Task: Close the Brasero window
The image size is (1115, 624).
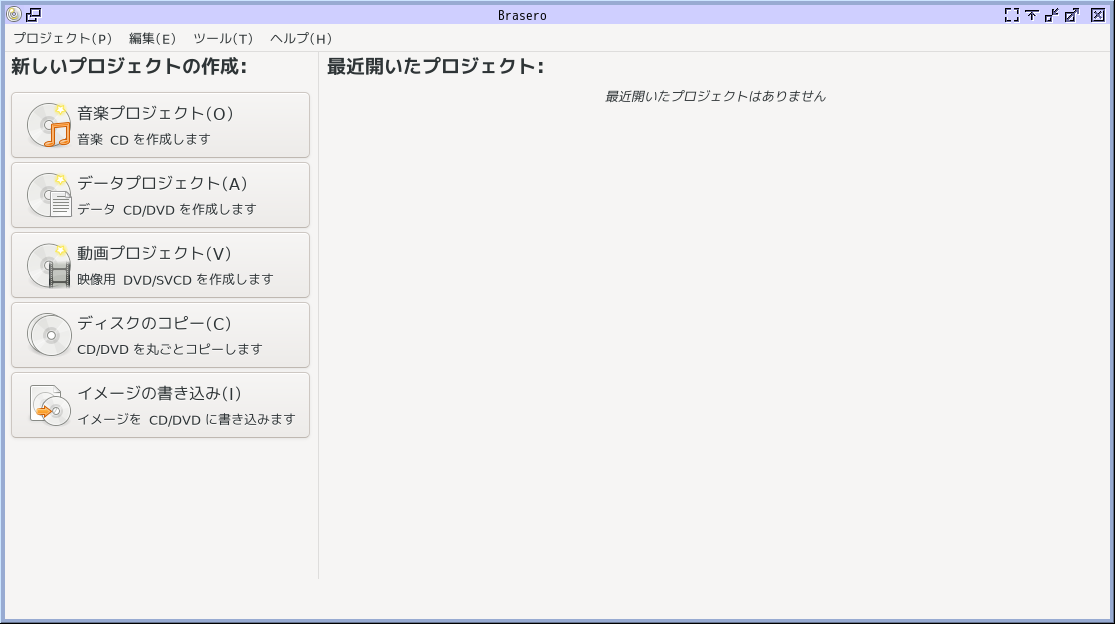Action: [x=1098, y=15]
